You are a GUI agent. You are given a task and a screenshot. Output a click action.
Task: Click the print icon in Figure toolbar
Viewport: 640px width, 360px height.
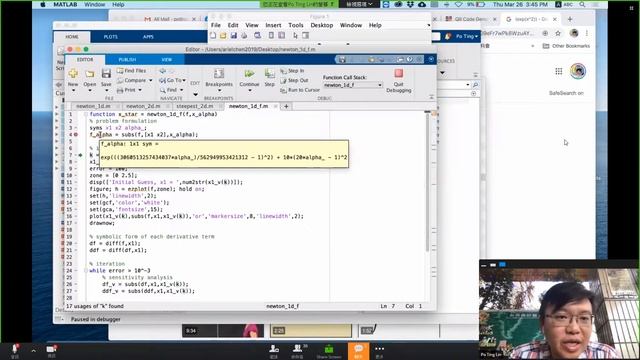point(244,36)
